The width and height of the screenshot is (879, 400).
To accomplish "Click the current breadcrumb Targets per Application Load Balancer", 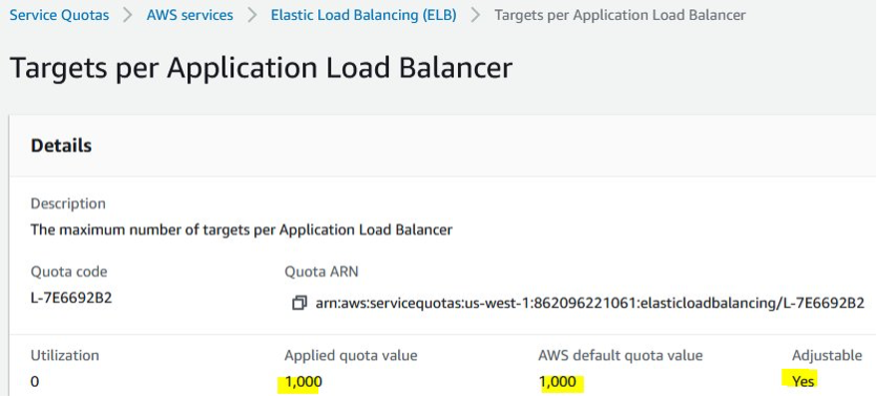I will pyautogui.click(x=620, y=15).
